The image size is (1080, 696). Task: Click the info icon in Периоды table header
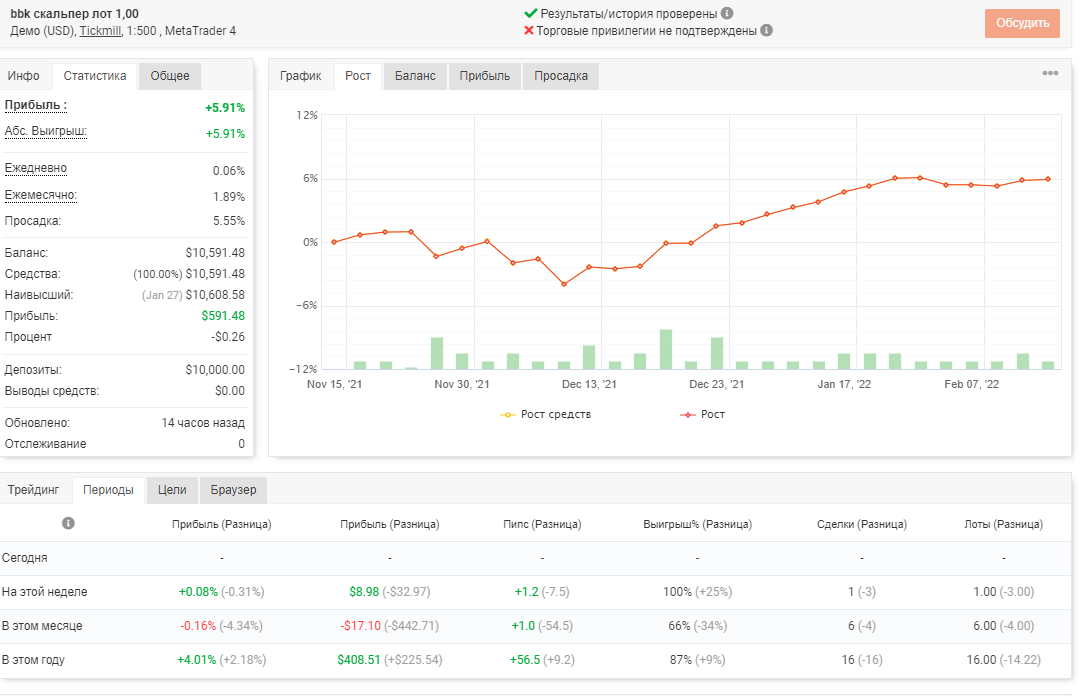(68, 523)
